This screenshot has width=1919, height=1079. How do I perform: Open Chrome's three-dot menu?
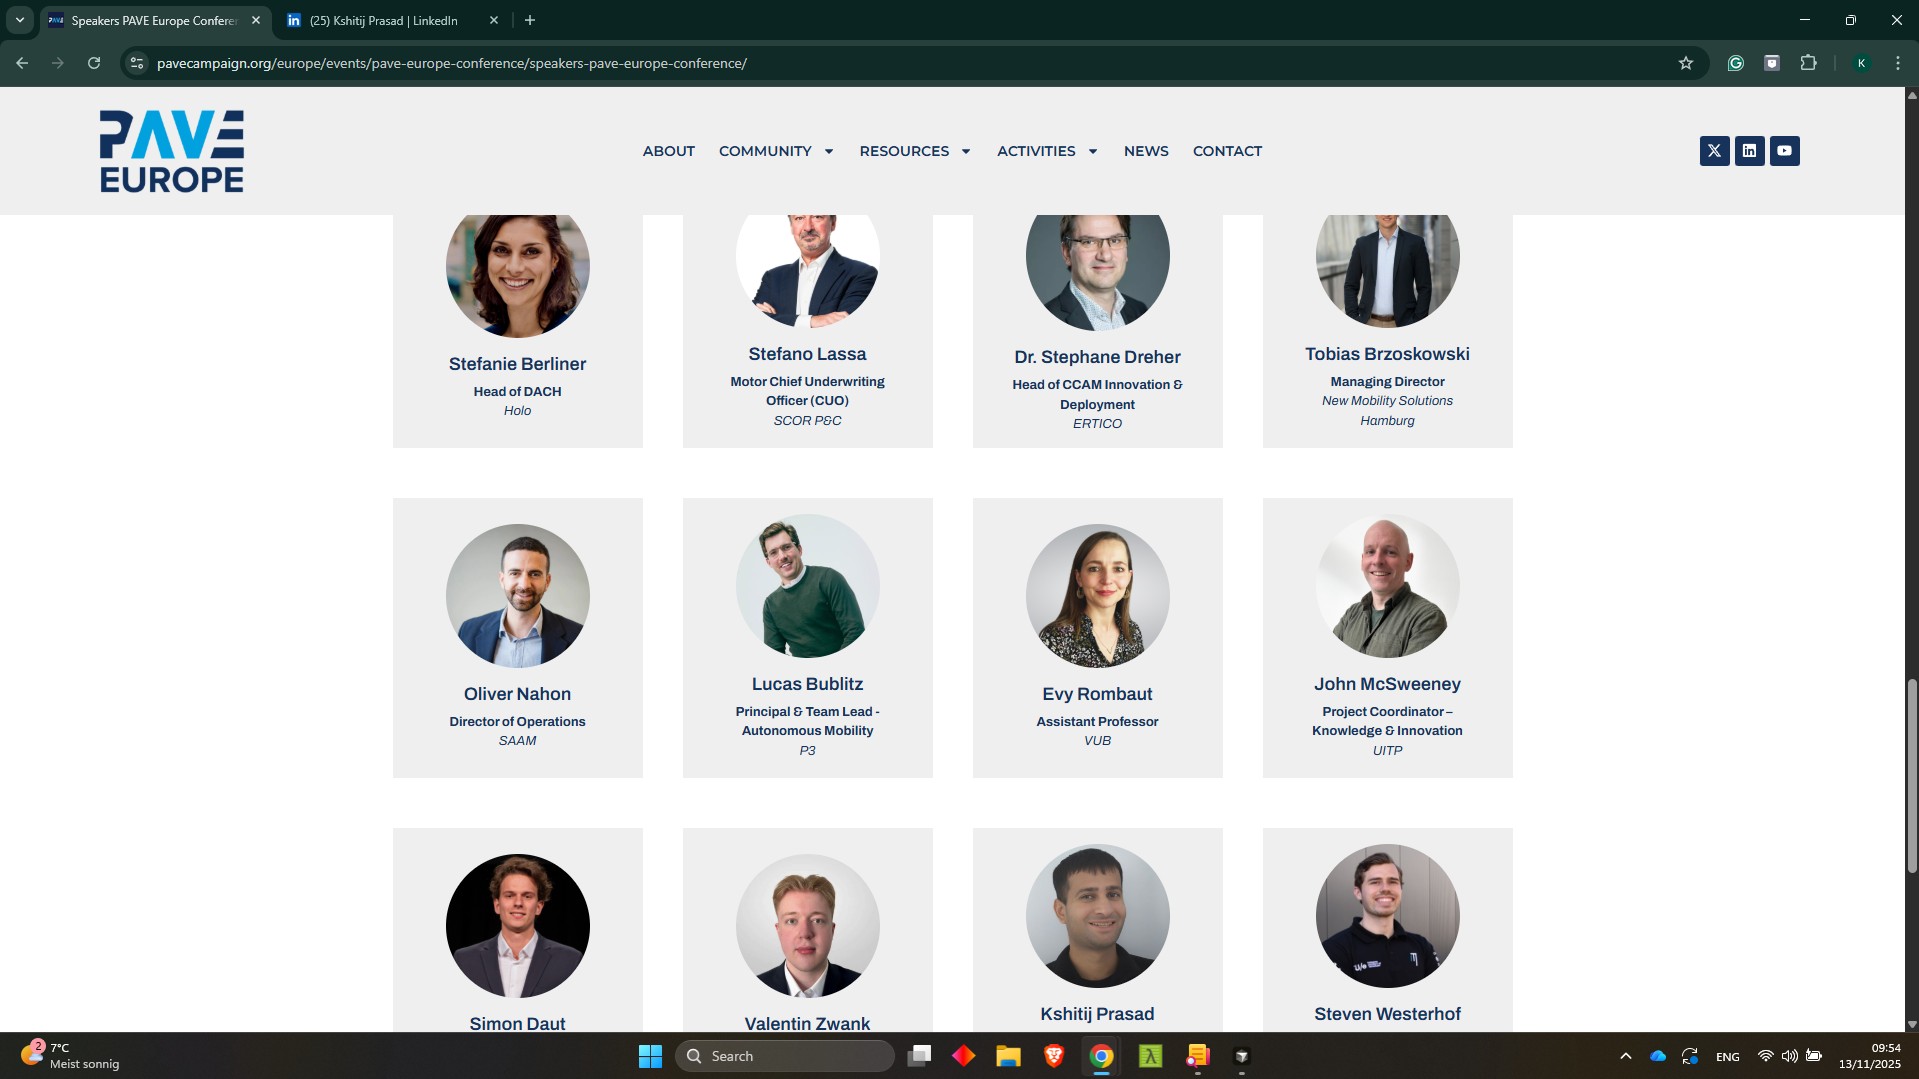click(1897, 63)
